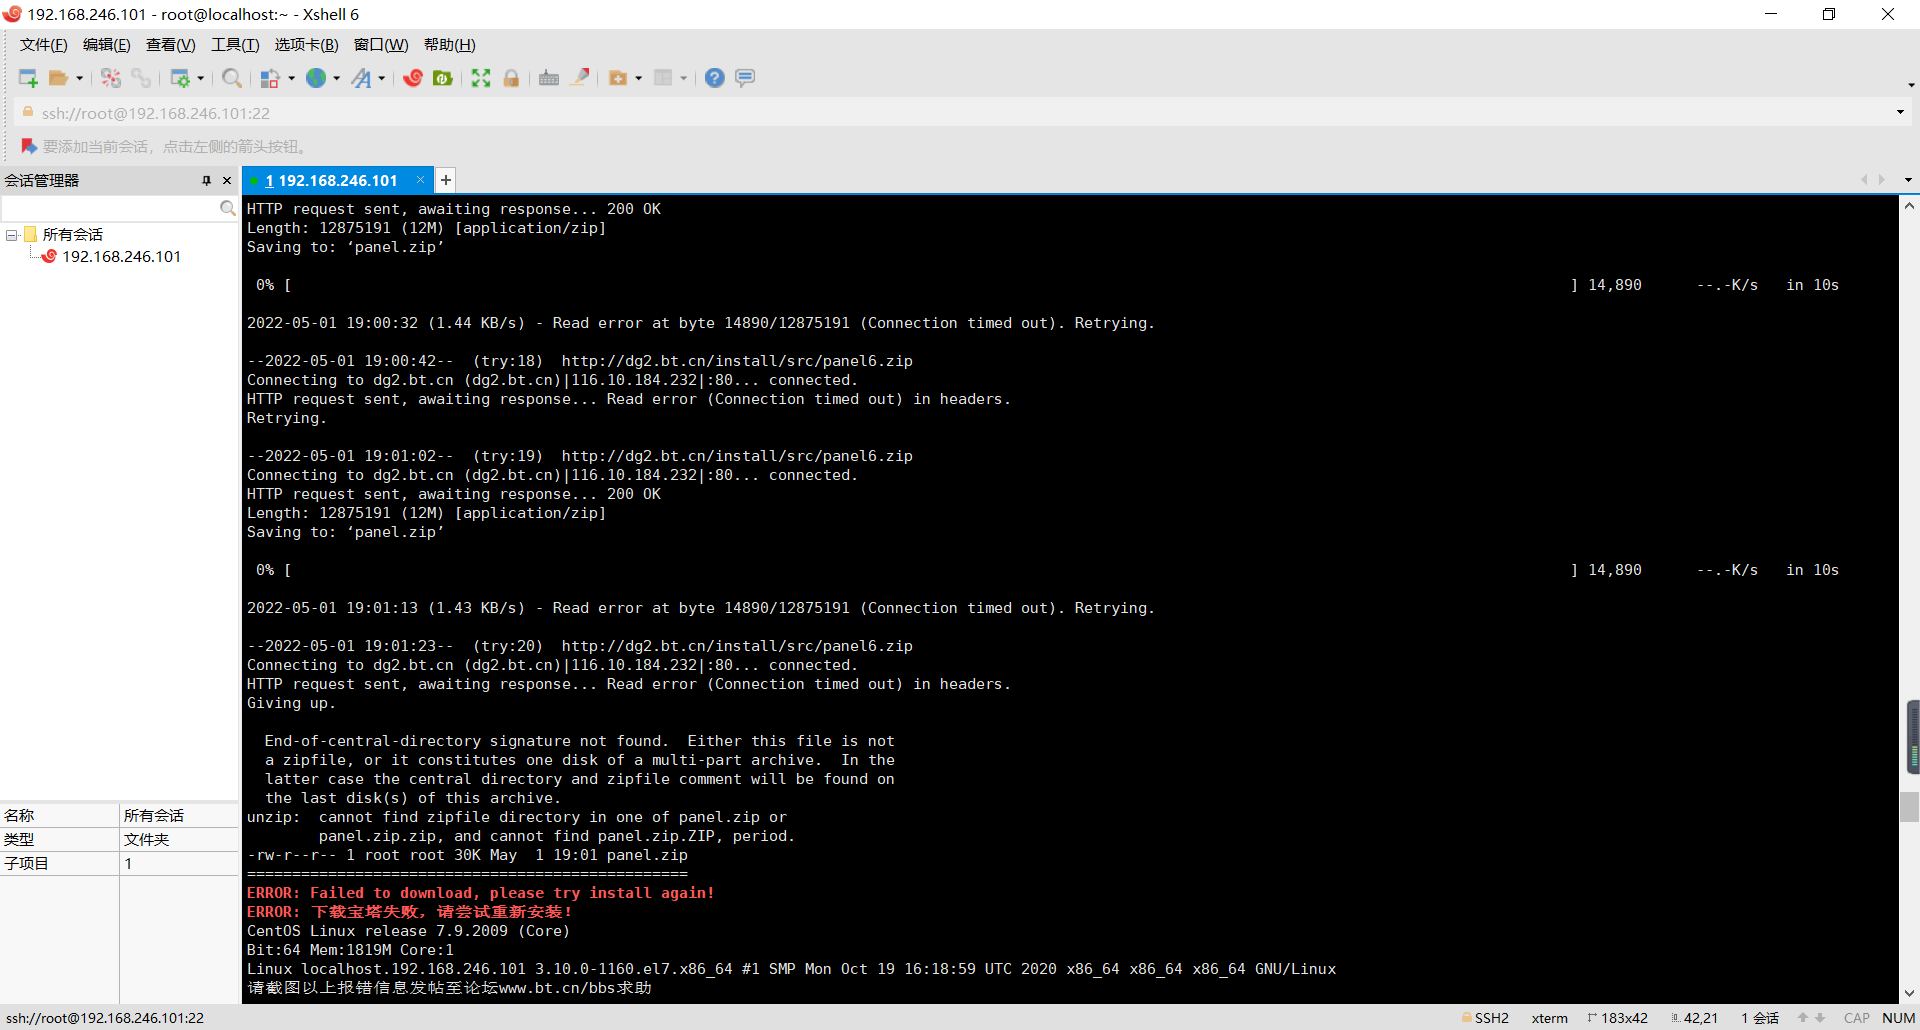Pin the 会话管理器 panel
This screenshot has width=1920, height=1030.
point(207,180)
